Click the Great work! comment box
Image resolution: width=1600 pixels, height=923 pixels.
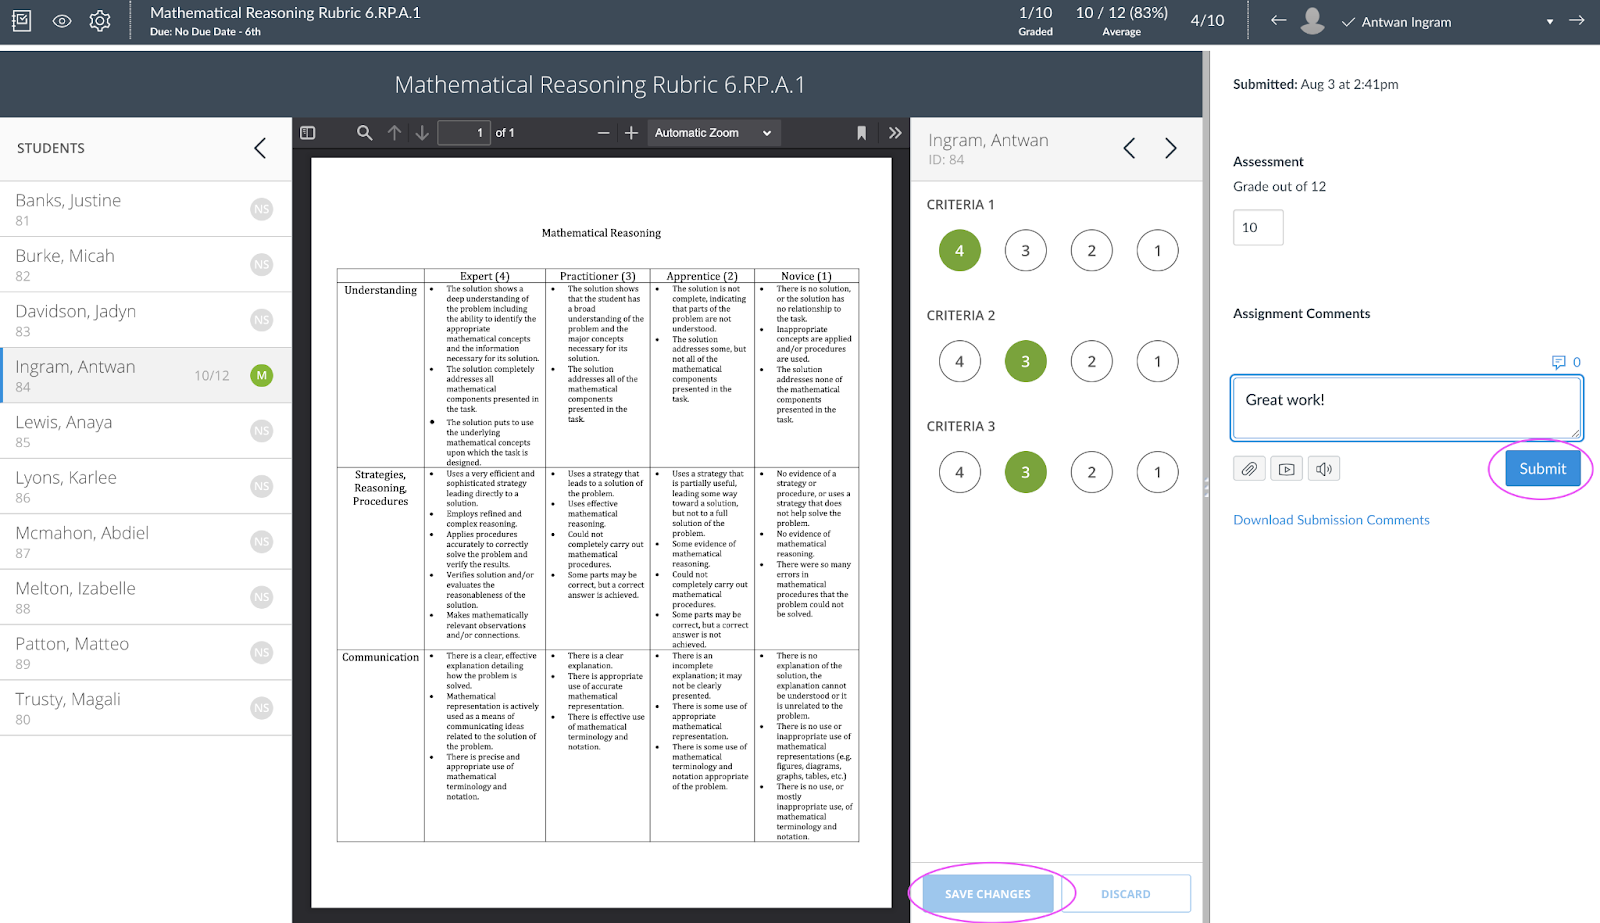[x=1406, y=408]
